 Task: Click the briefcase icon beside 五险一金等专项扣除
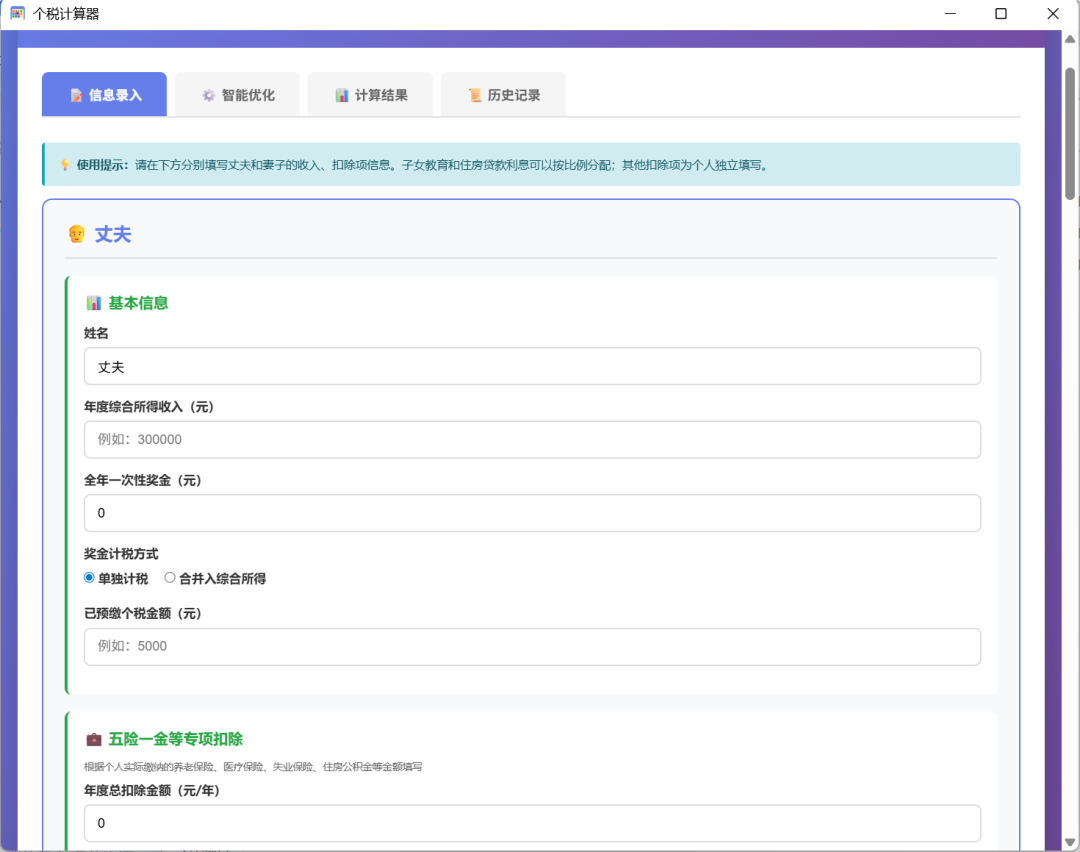coord(94,739)
